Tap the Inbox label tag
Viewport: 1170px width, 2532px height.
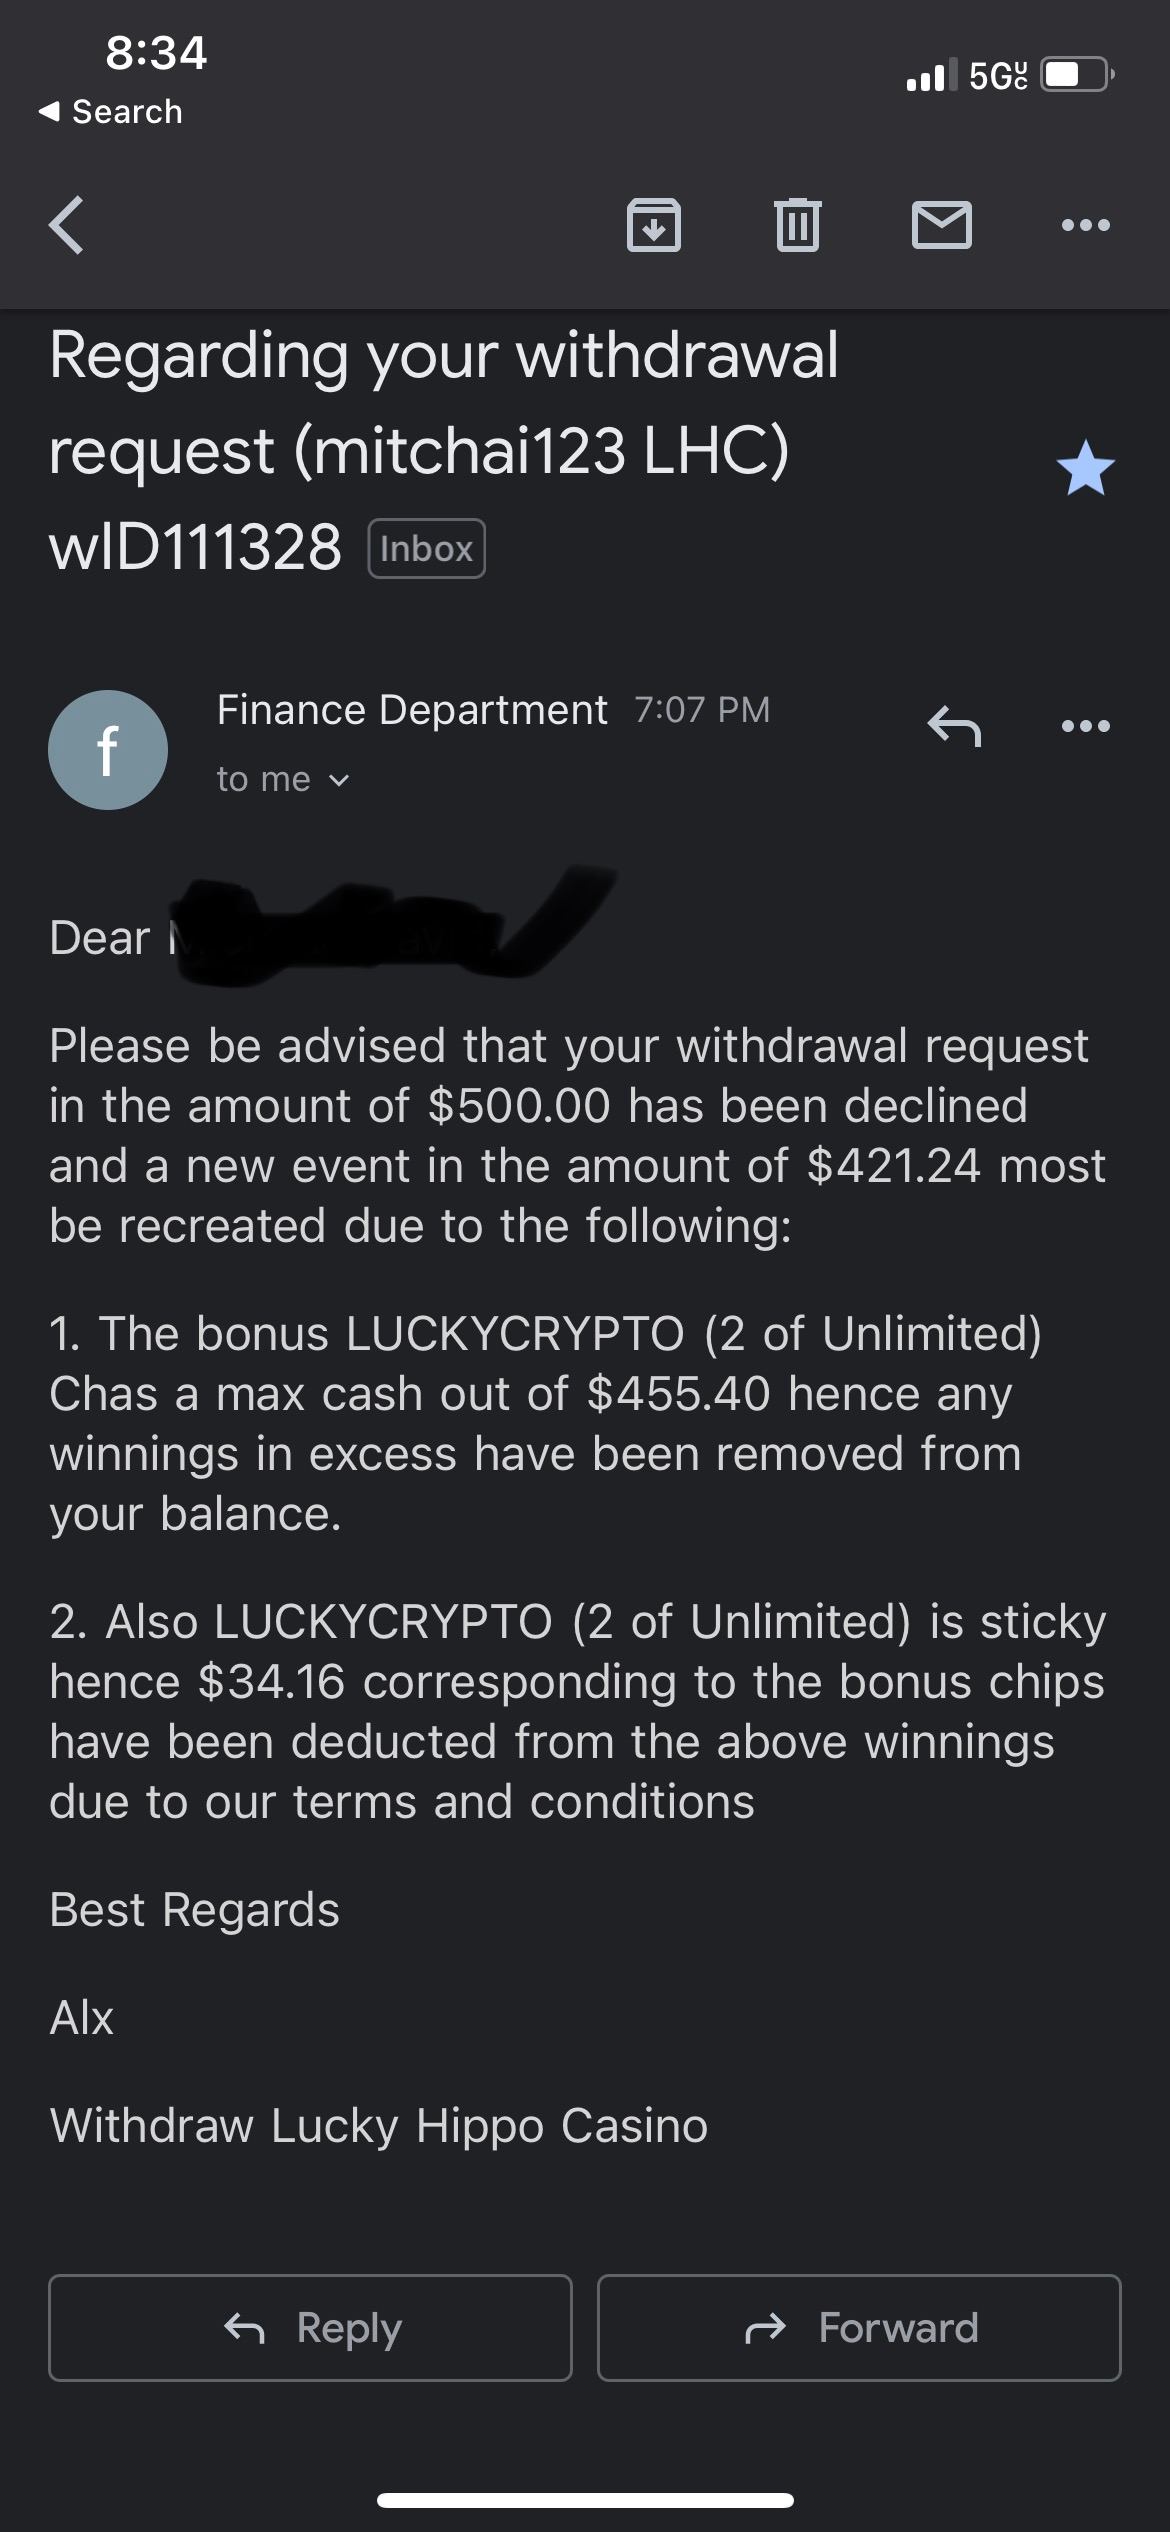(x=426, y=549)
